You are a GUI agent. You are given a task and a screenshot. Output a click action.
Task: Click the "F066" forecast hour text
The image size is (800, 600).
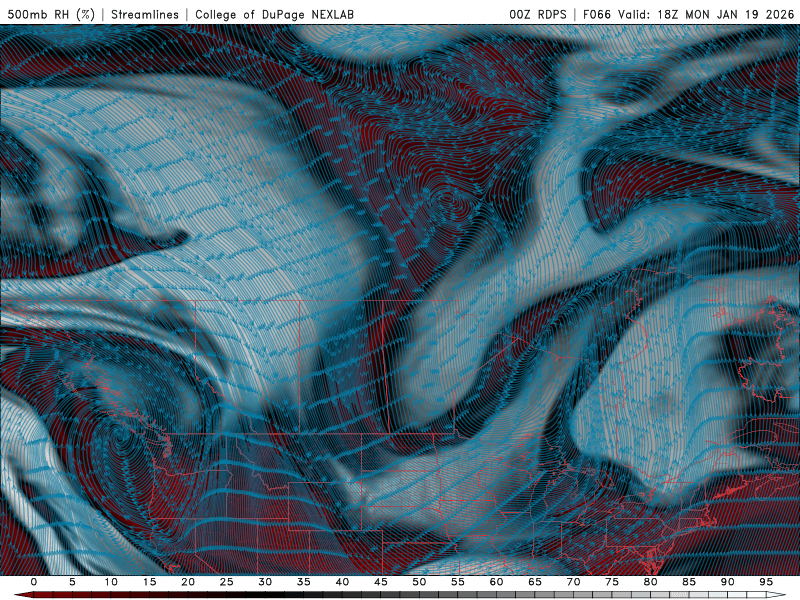(596, 14)
